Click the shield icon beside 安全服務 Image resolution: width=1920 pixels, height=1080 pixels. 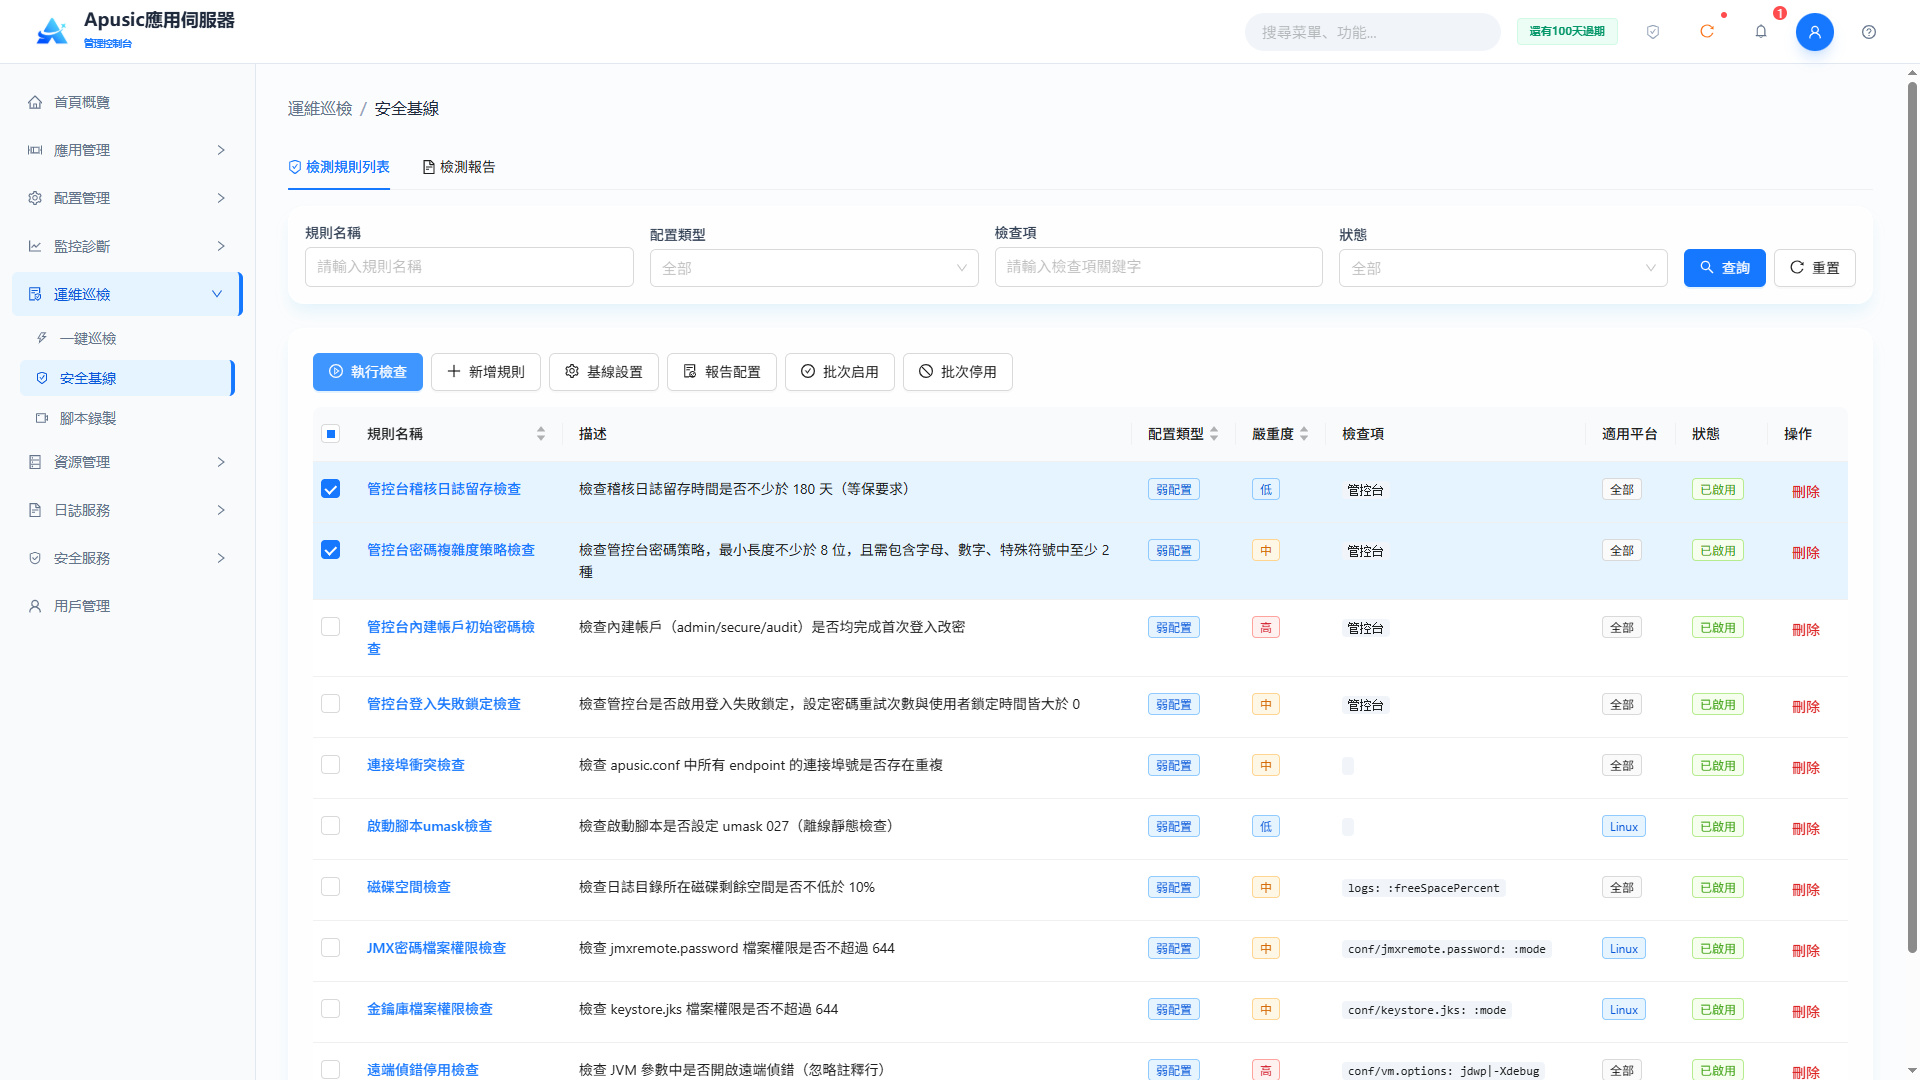tap(35, 558)
